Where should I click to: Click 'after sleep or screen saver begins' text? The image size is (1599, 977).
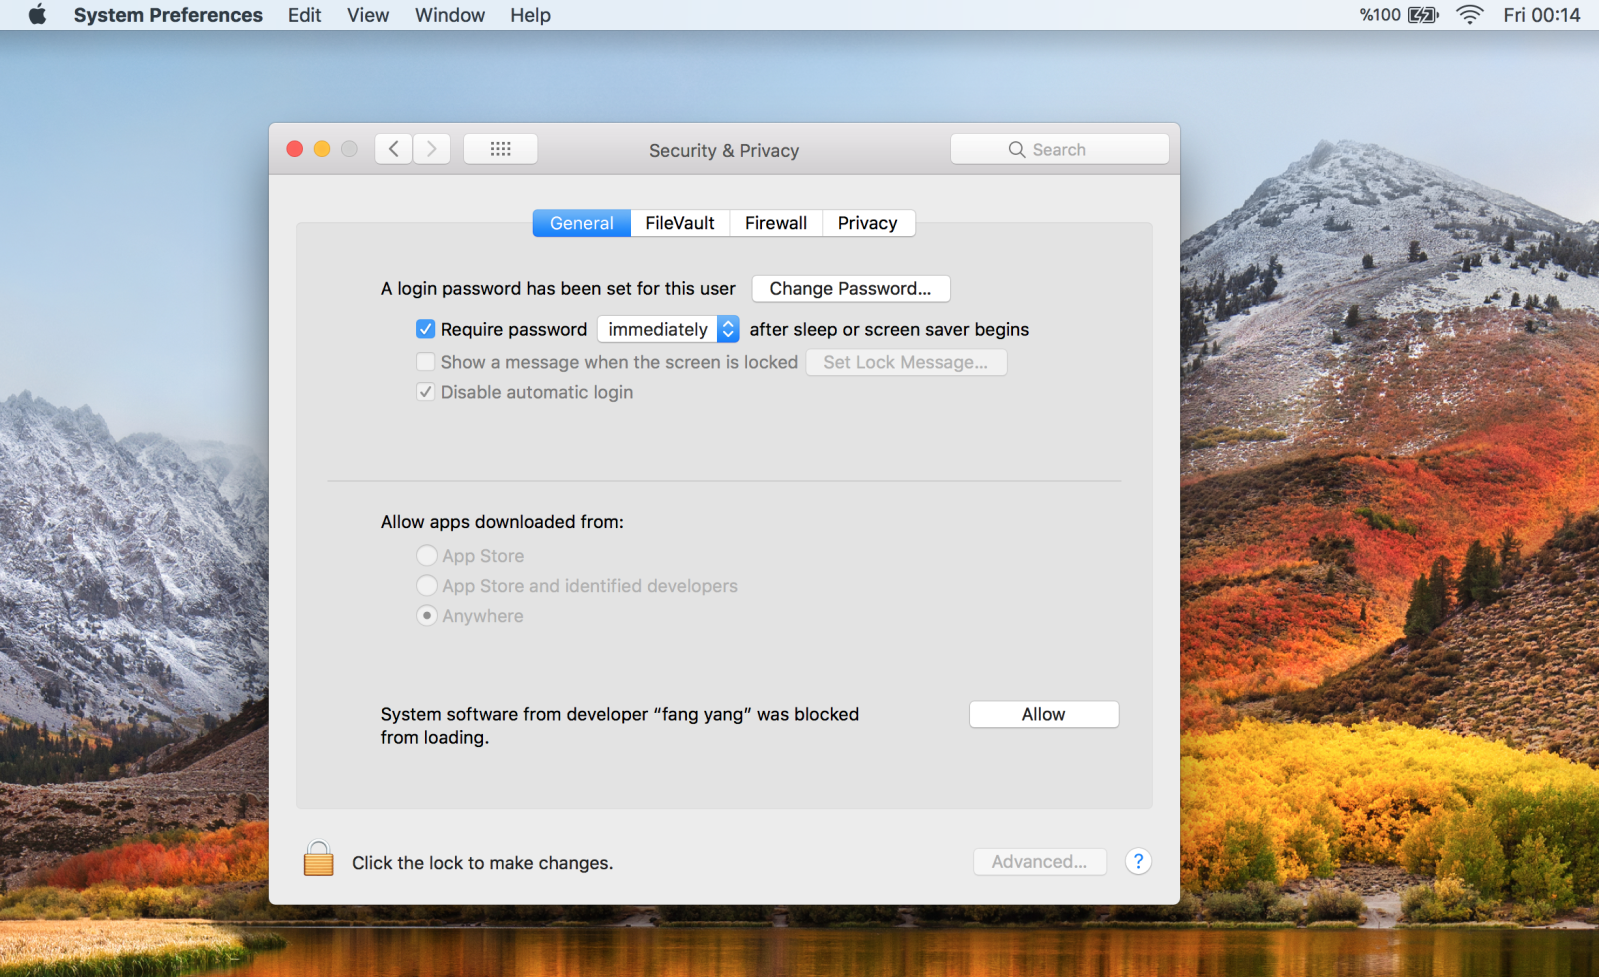point(889,329)
